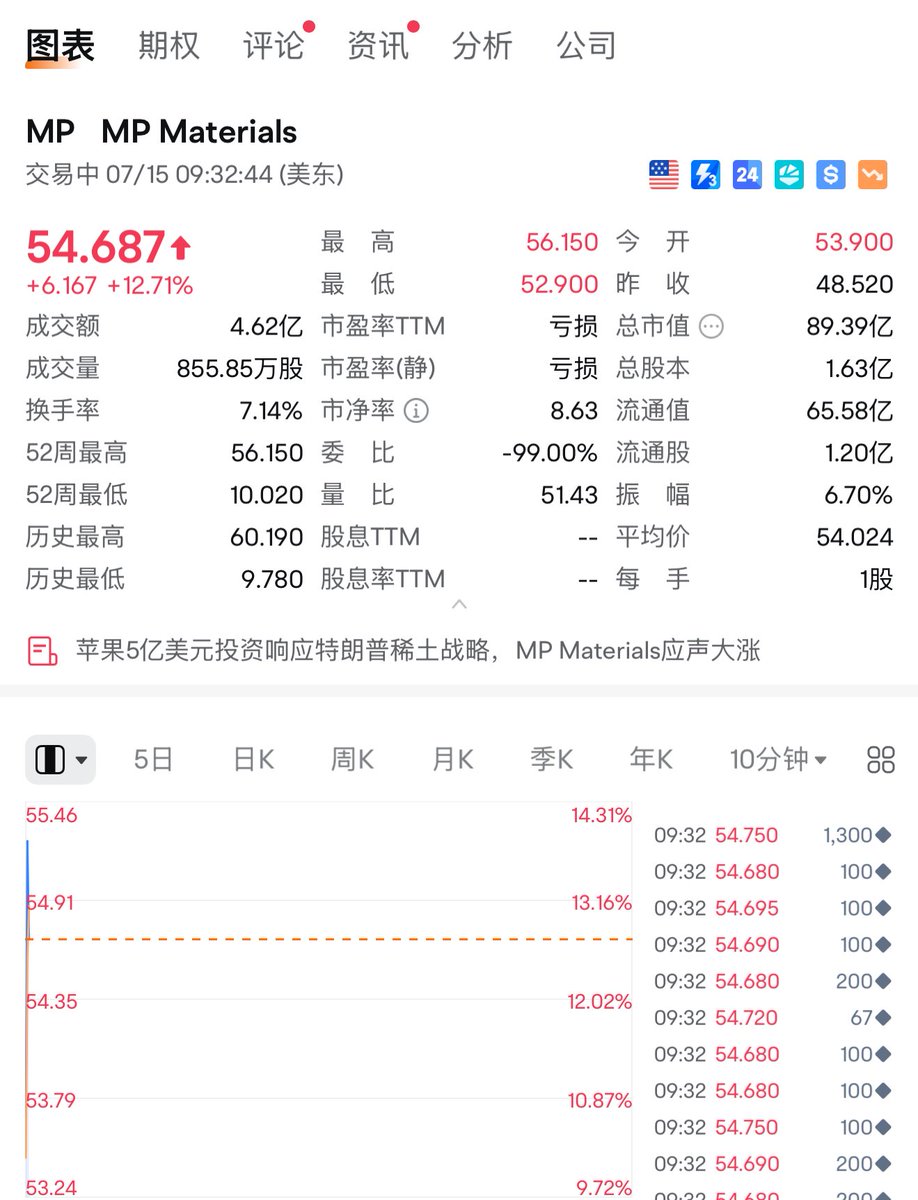This screenshot has height=1200, width=918.
Task: Select the tick trade with 1,300 shares
Action: (772, 835)
